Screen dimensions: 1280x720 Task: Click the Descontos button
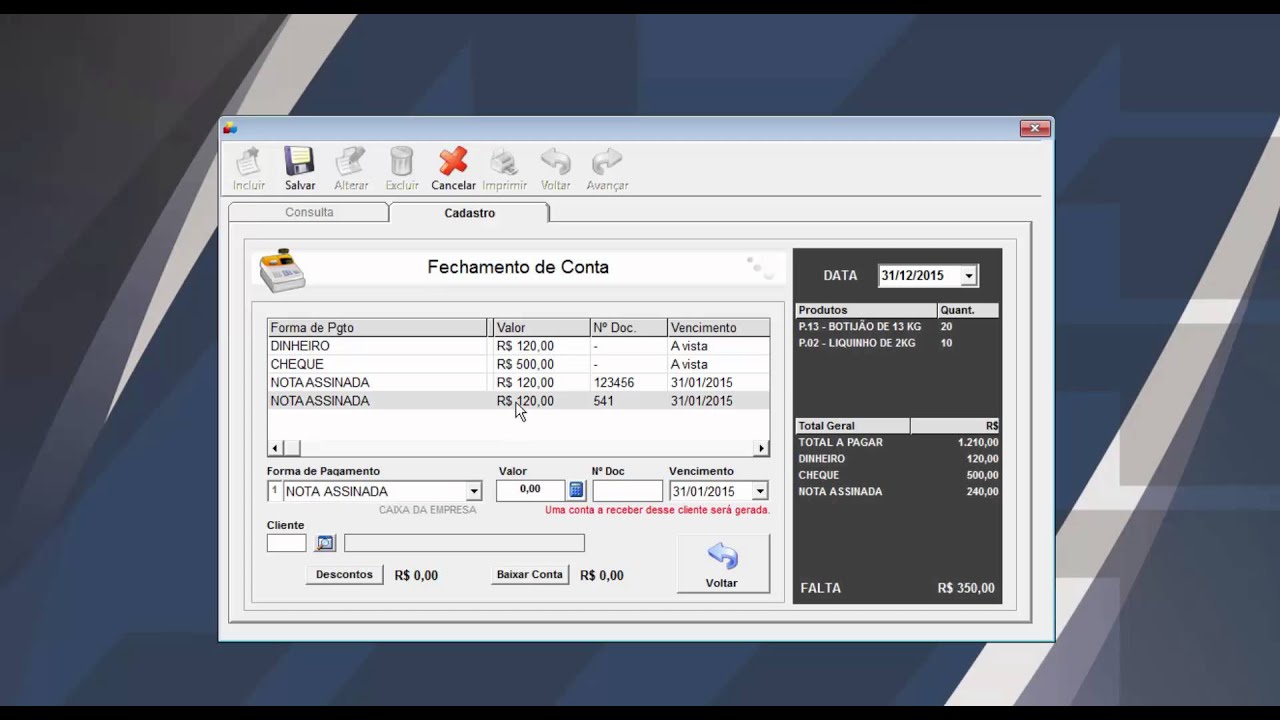pyautogui.click(x=344, y=575)
